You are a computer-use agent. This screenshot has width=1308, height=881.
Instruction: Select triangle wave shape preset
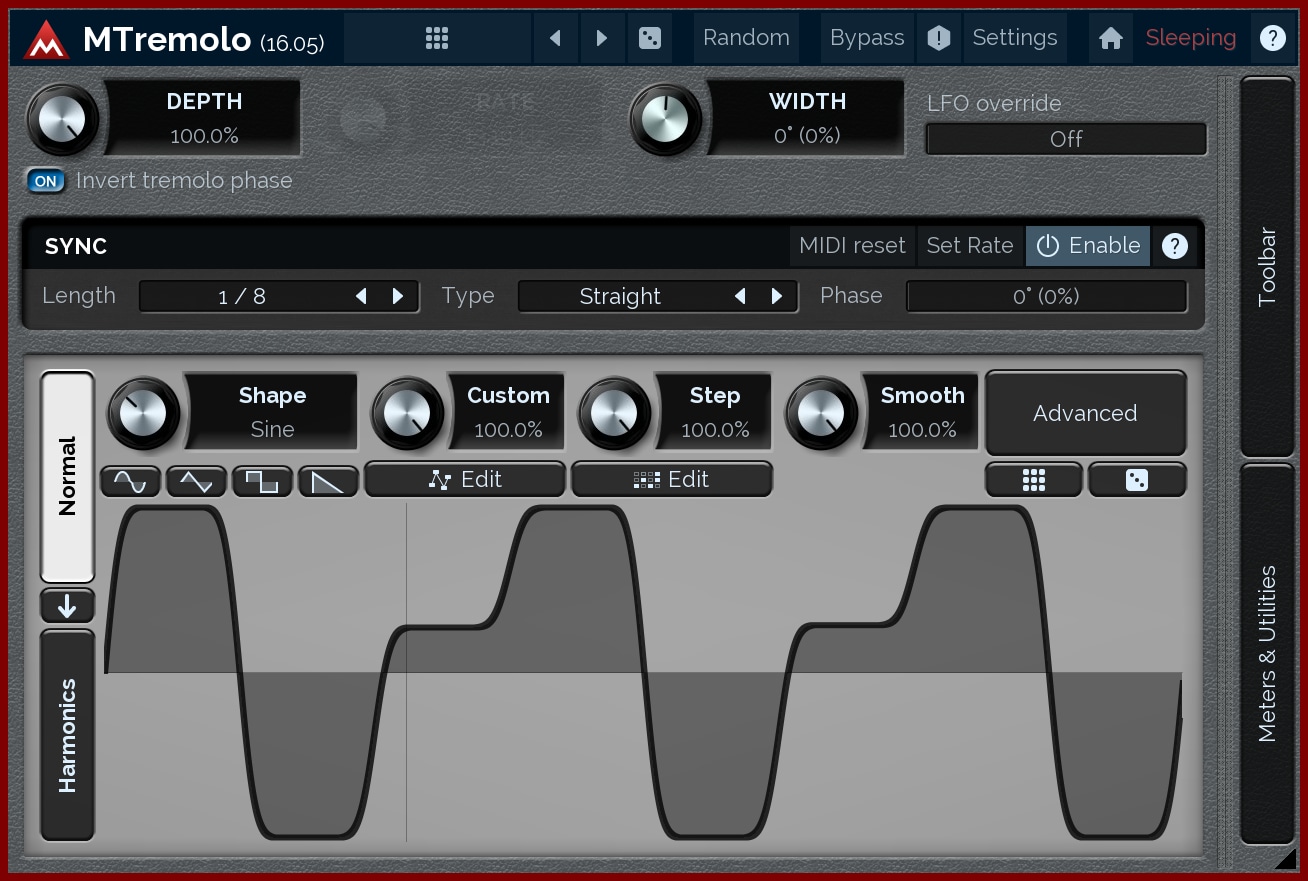196,482
